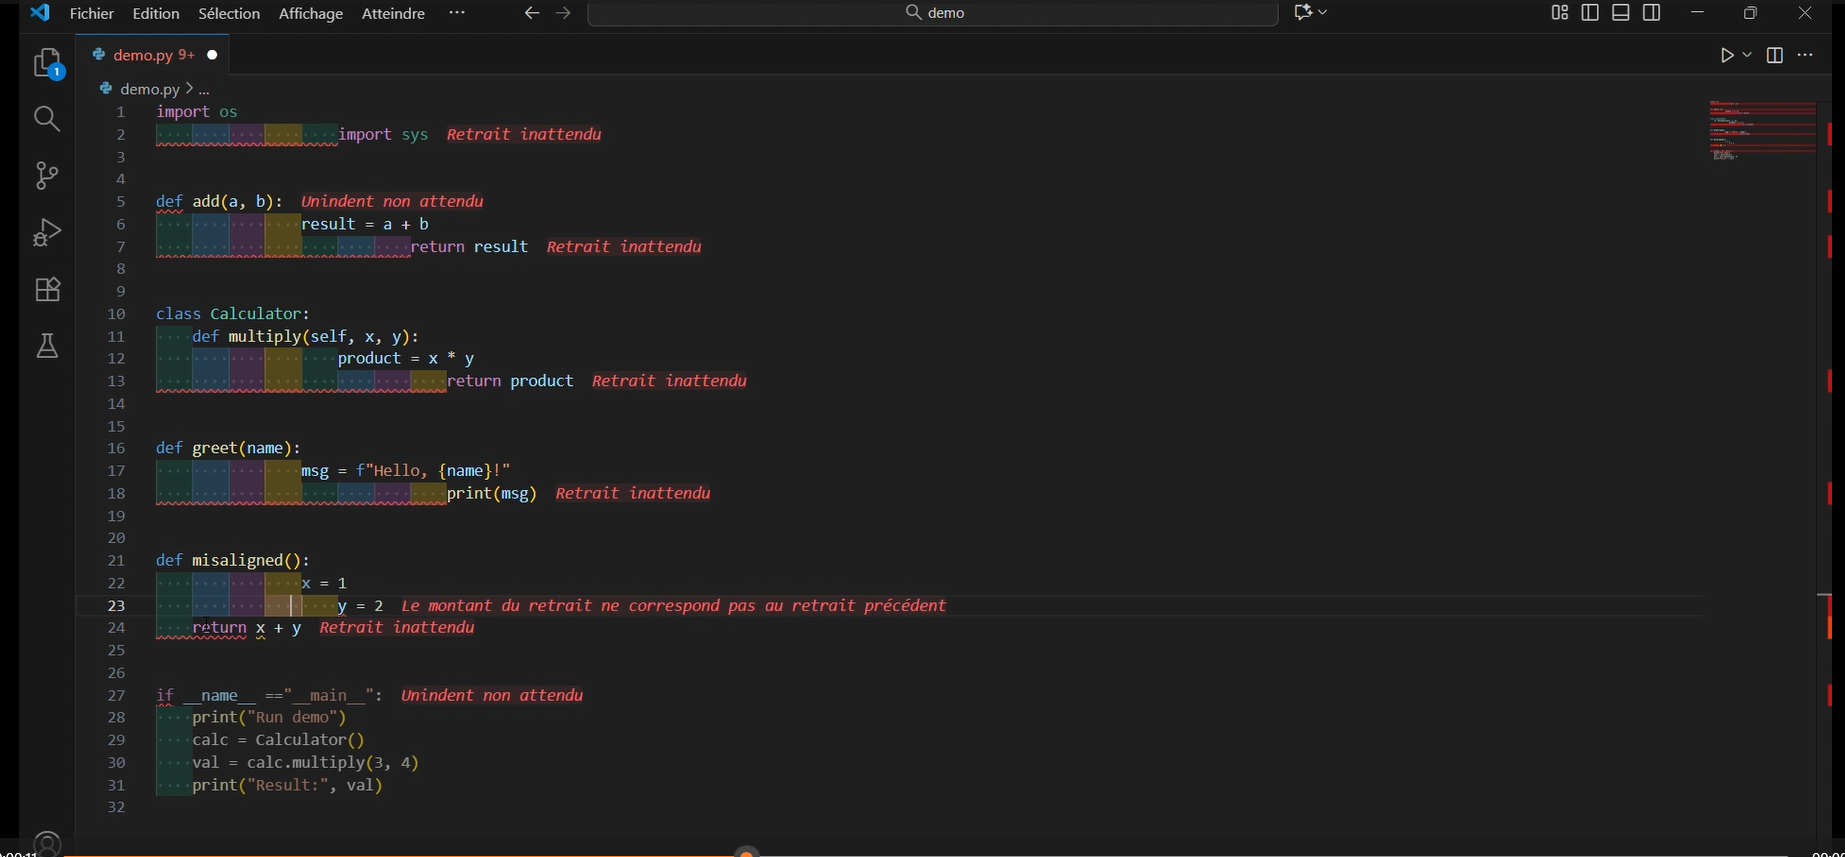Click the minimap code preview
The image size is (1845, 857).
point(1763,130)
